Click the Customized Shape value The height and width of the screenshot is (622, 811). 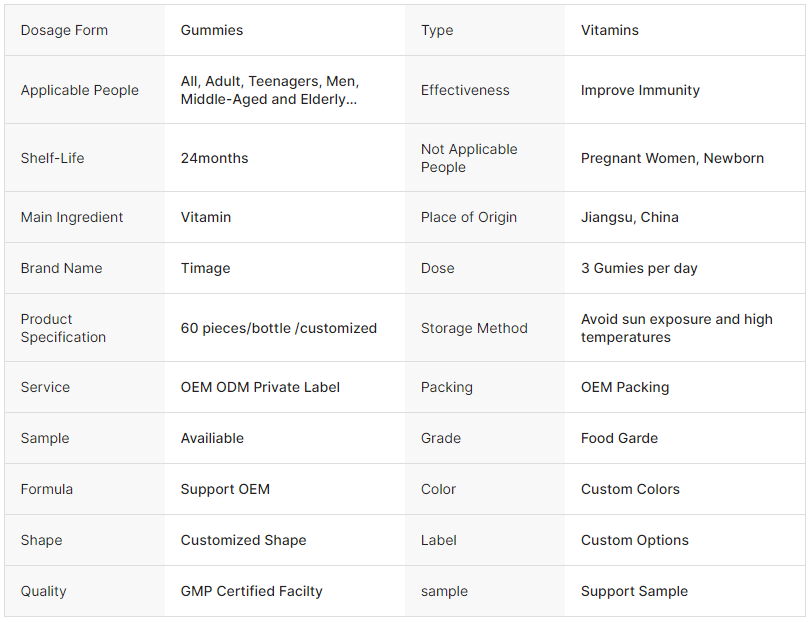tap(243, 540)
